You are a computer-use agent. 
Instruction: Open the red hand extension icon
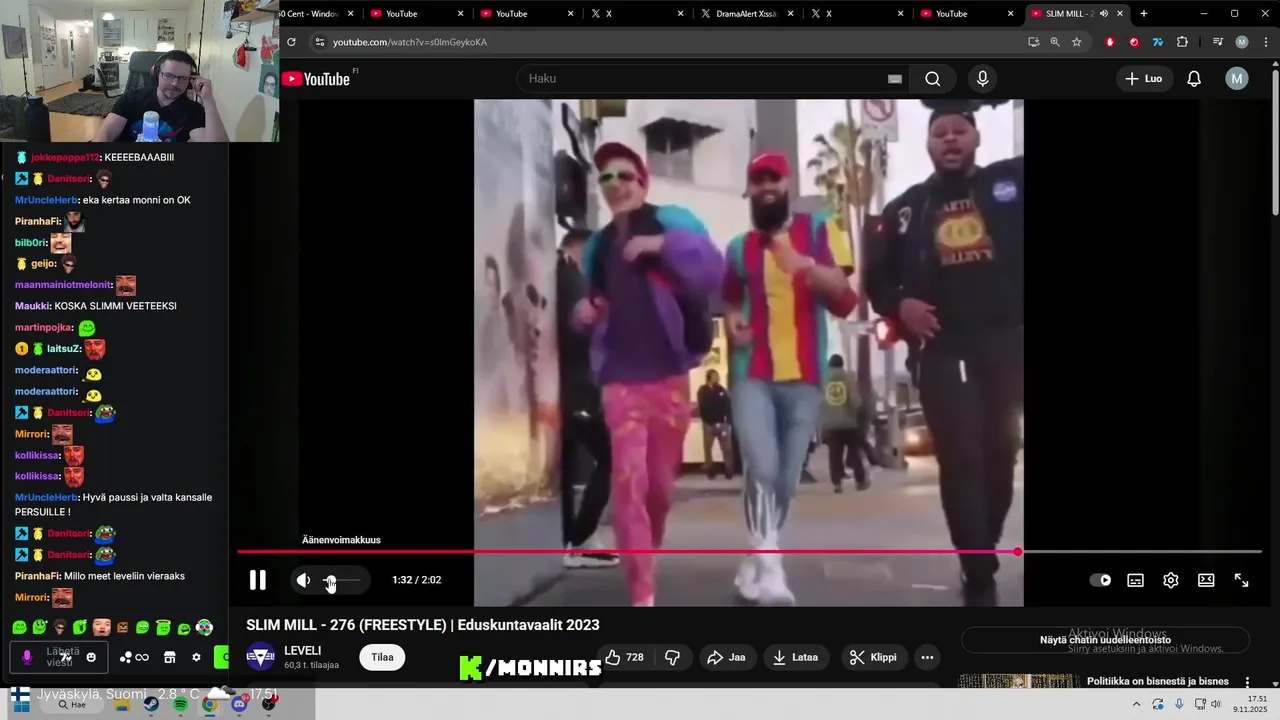click(x=1110, y=42)
